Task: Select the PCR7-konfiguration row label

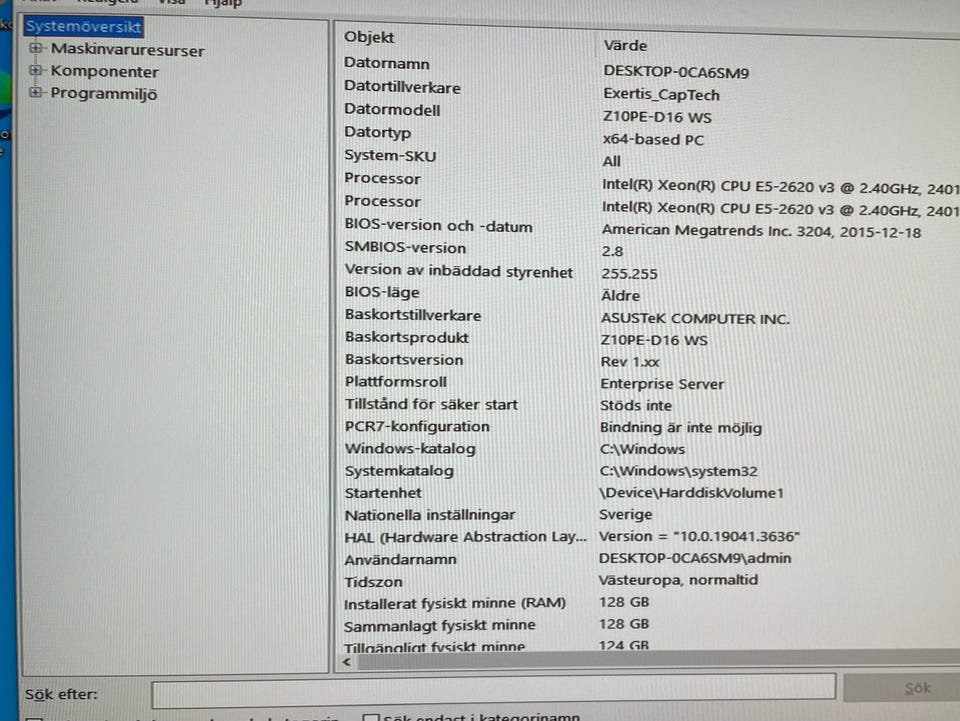Action: coord(417,426)
